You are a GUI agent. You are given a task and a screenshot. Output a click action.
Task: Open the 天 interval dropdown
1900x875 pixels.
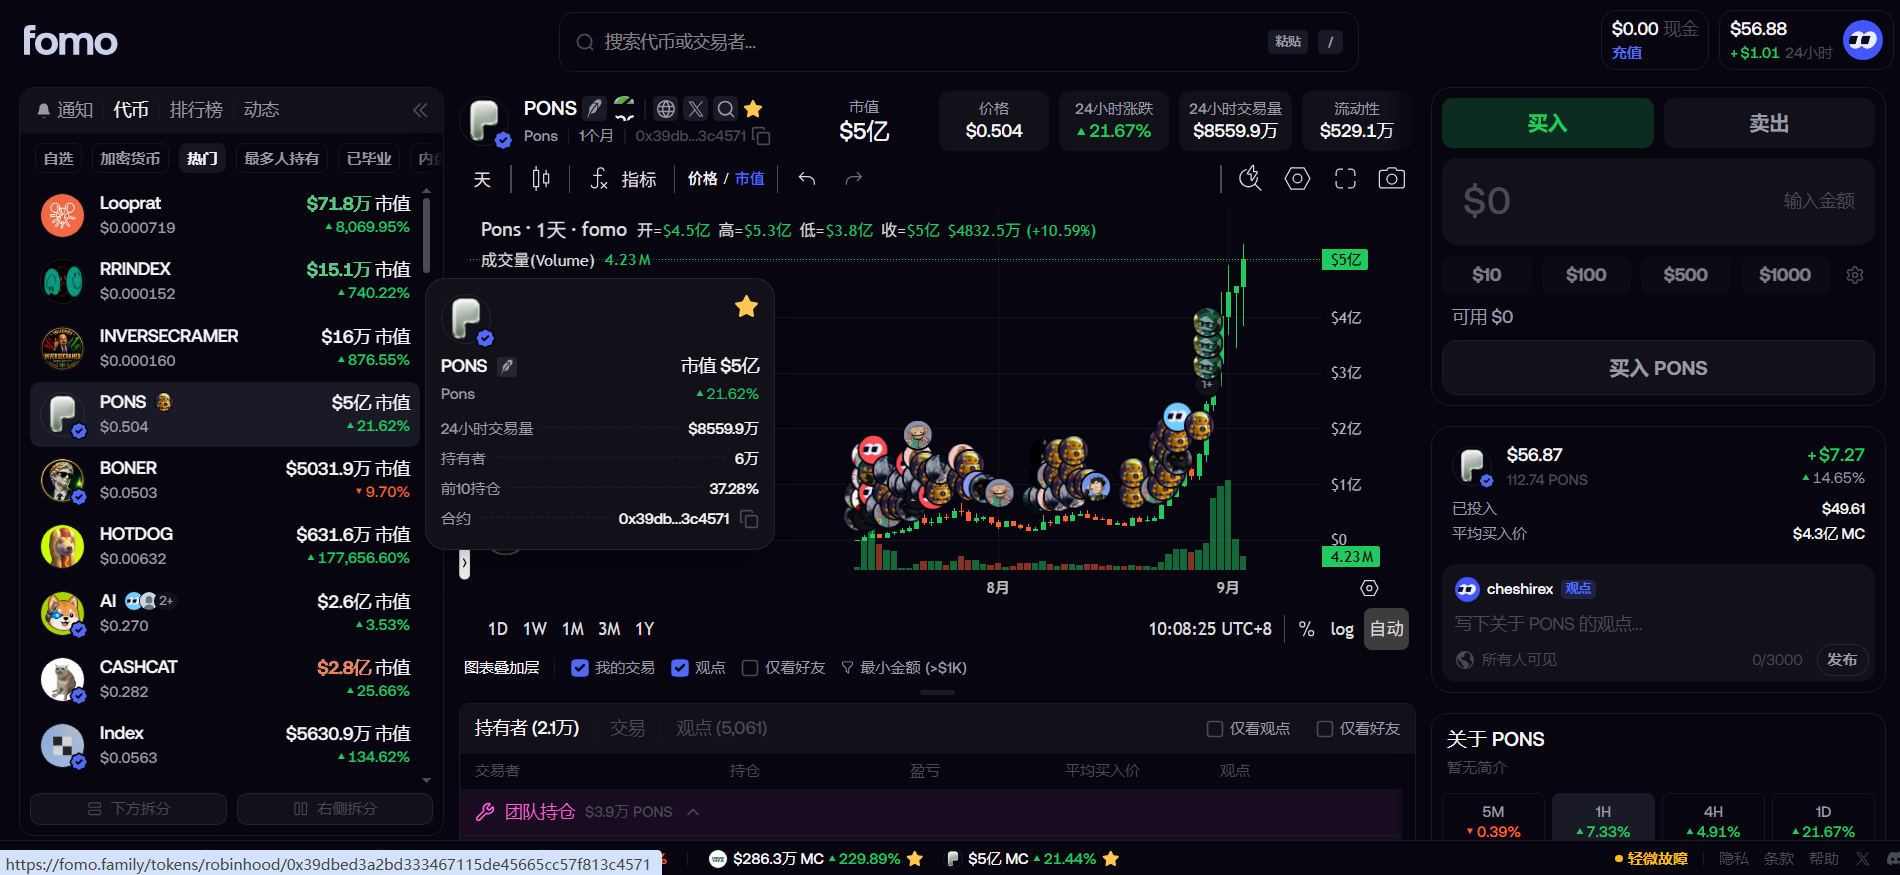click(482, 179)
